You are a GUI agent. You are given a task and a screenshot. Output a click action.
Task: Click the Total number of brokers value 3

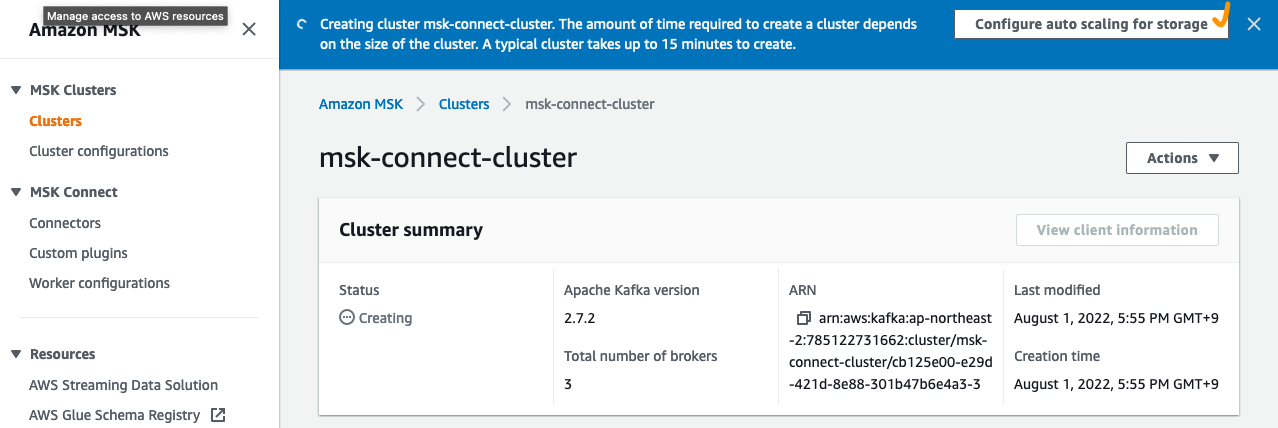tap(568, 384)
